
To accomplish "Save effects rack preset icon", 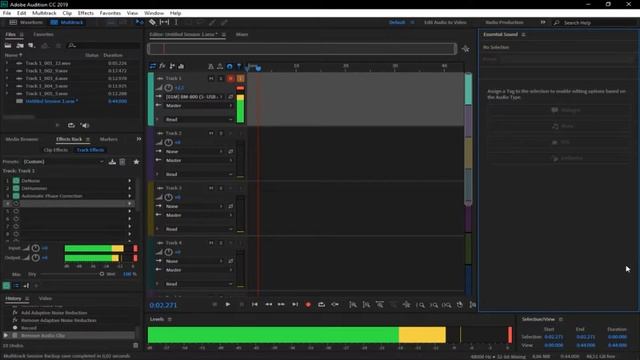I will pos(112,162).
